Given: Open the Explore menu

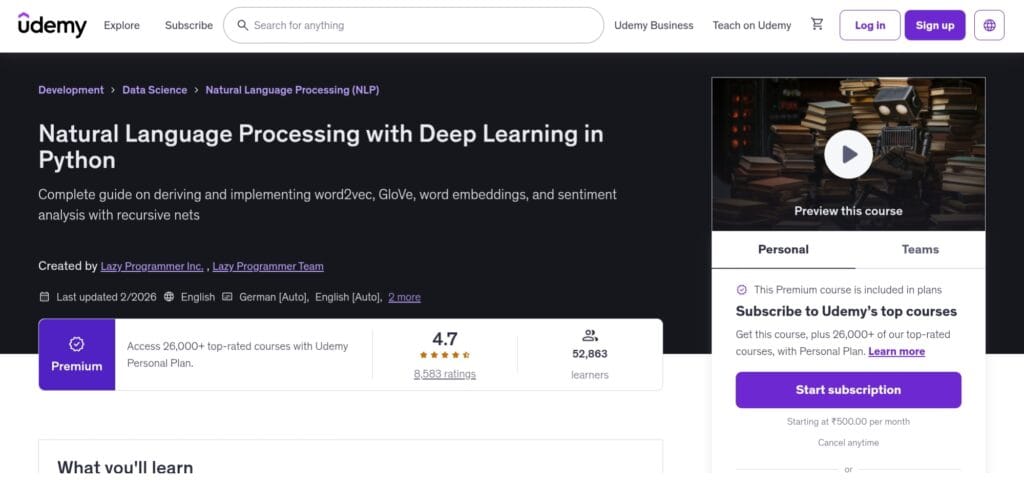Looking at the screenshot, I should click(x=121, y=25).
